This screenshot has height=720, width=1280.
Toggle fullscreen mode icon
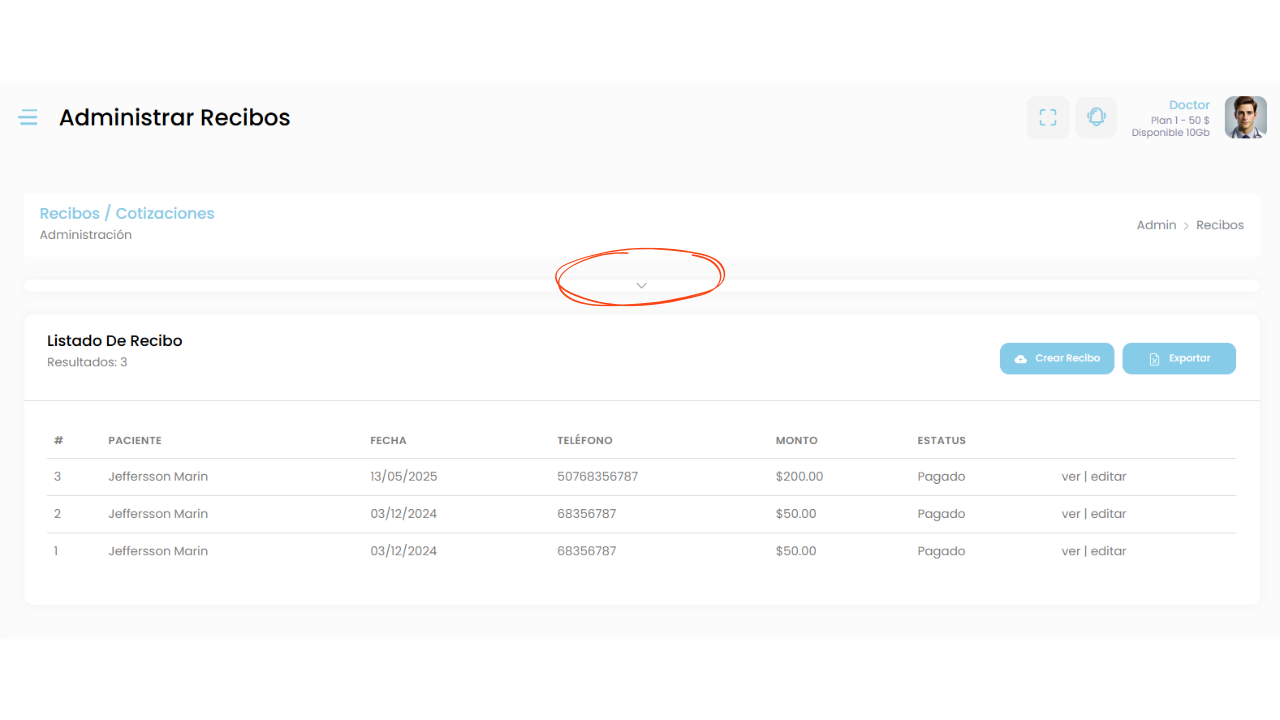coord(1048,118)
